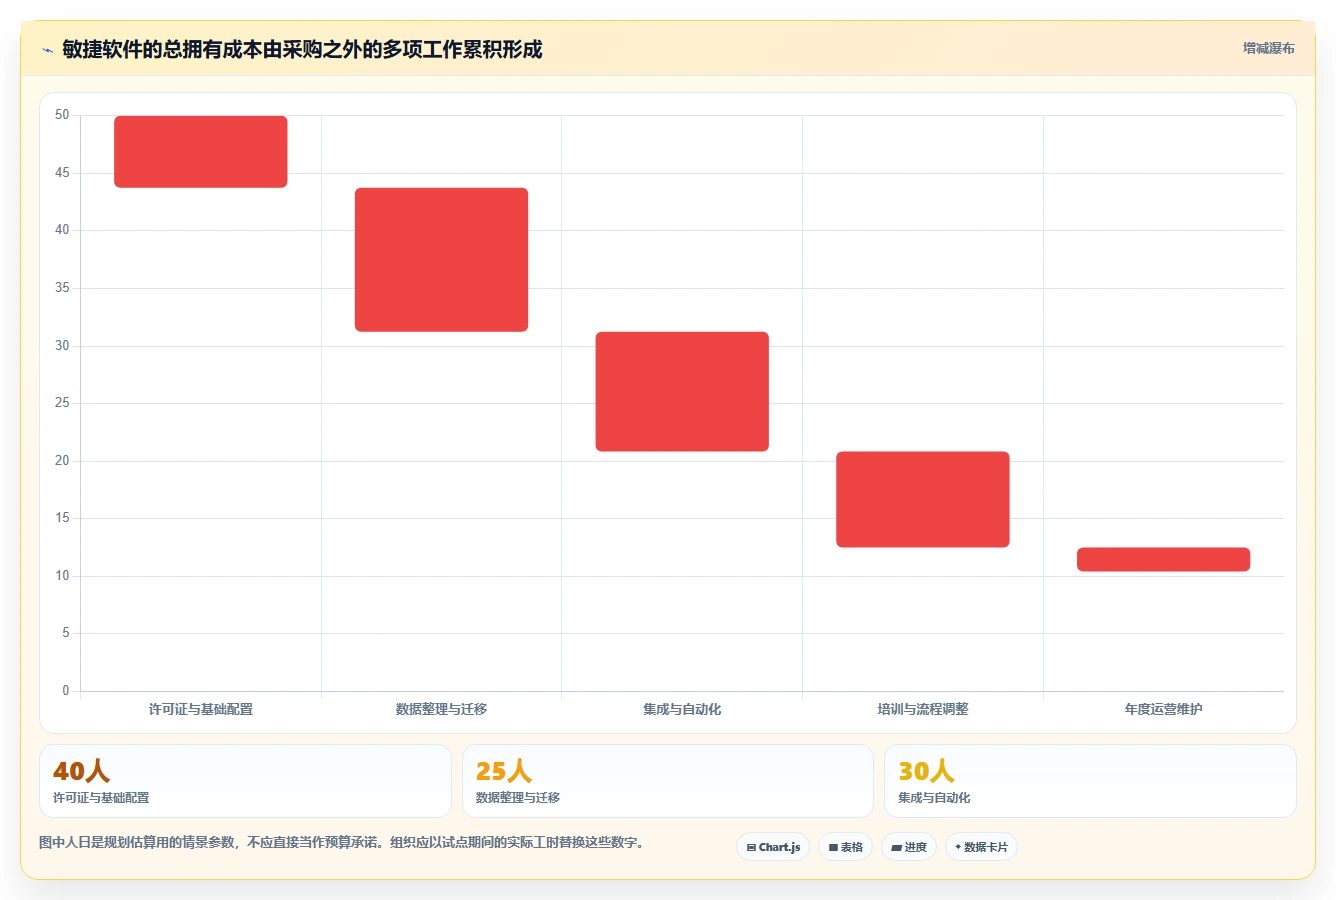Click the red bar for 年度运营维护
Image resolution: width=1336 pixels, height=900 pixels.
[x=1163, y=560]
